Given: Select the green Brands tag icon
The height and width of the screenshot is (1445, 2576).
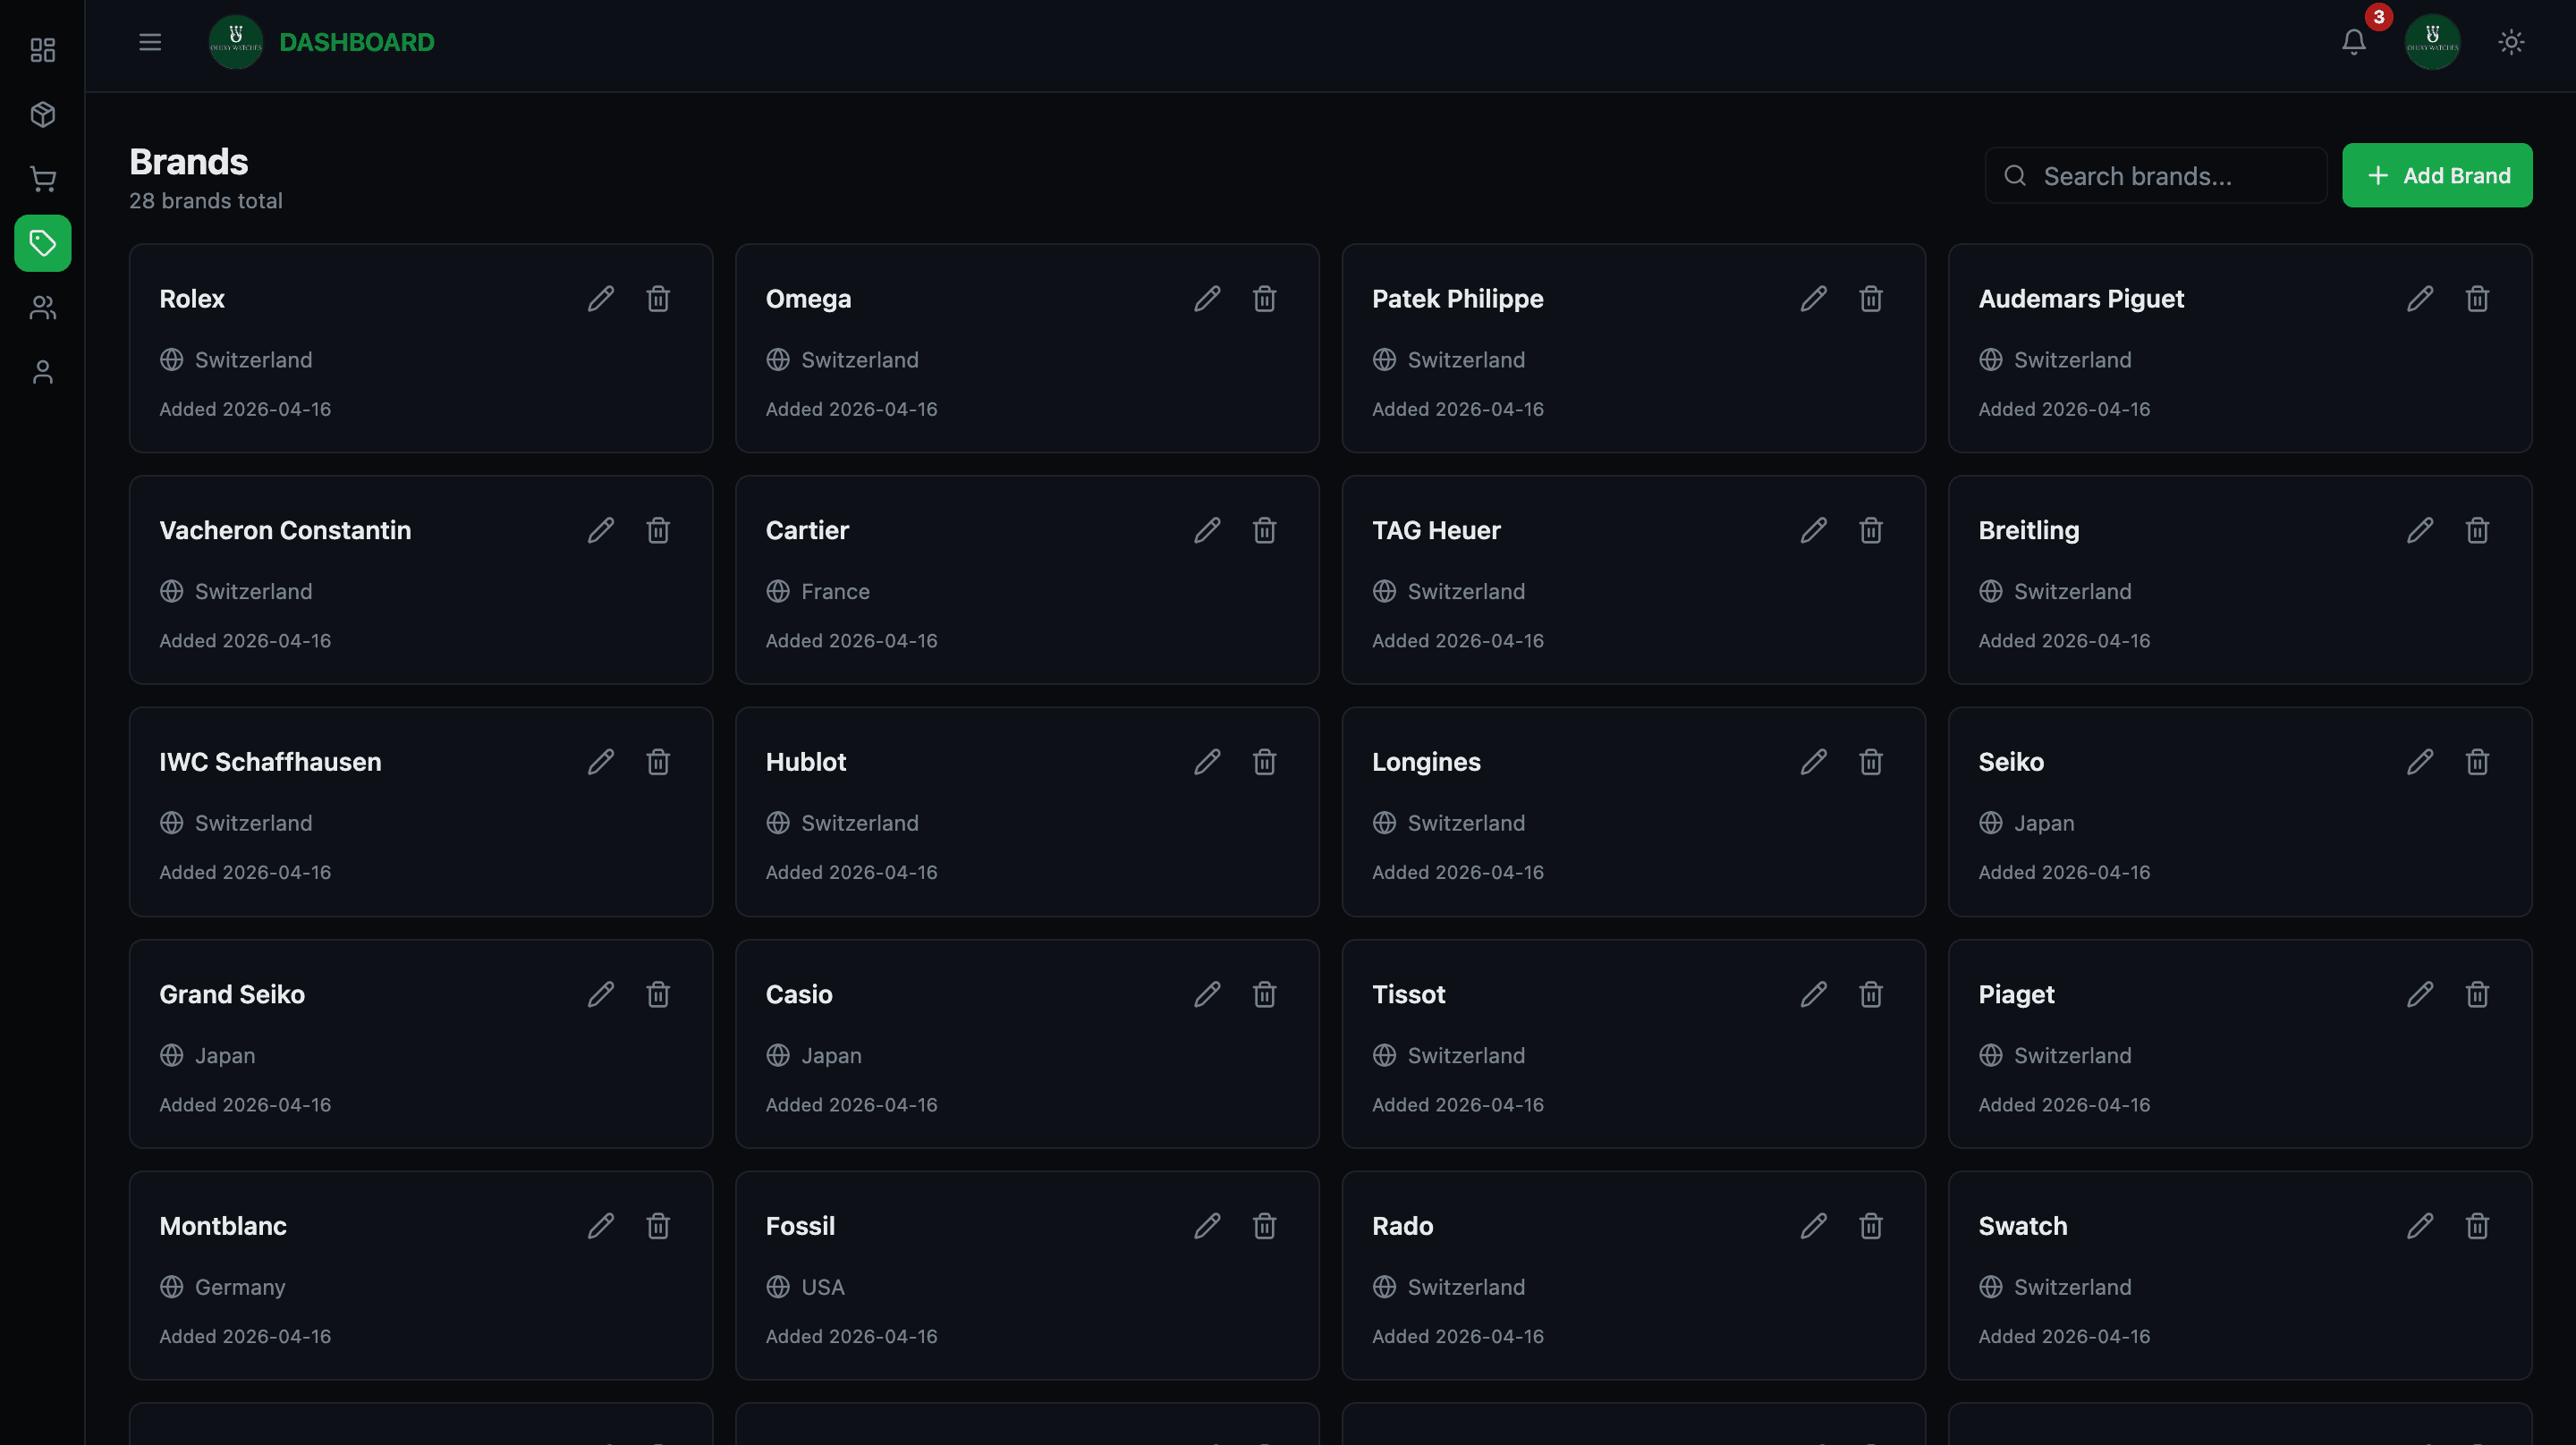Looking at the screenshot, I should pos(42,242).
